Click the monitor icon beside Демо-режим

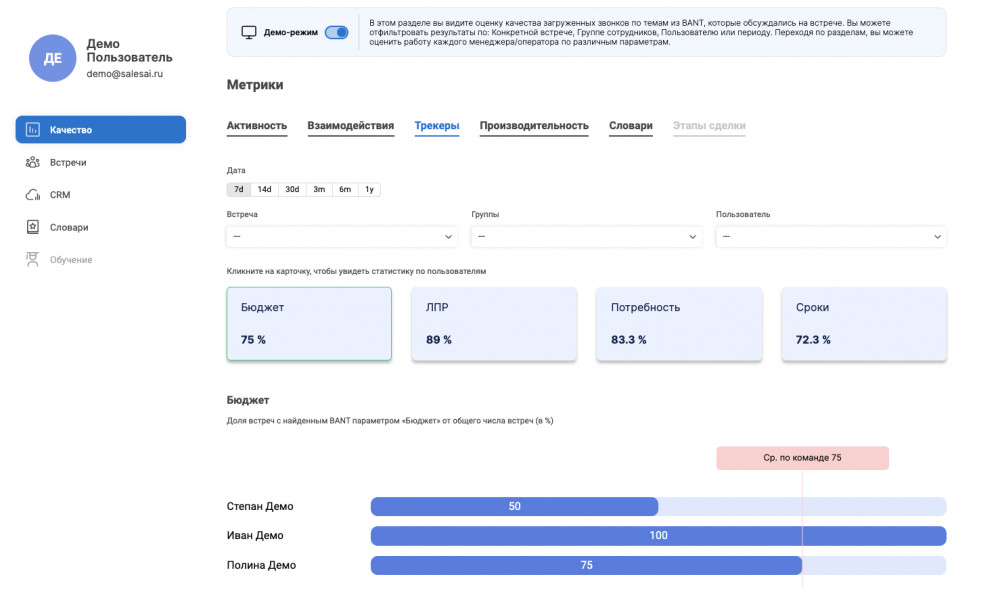[x=249, y=32]
